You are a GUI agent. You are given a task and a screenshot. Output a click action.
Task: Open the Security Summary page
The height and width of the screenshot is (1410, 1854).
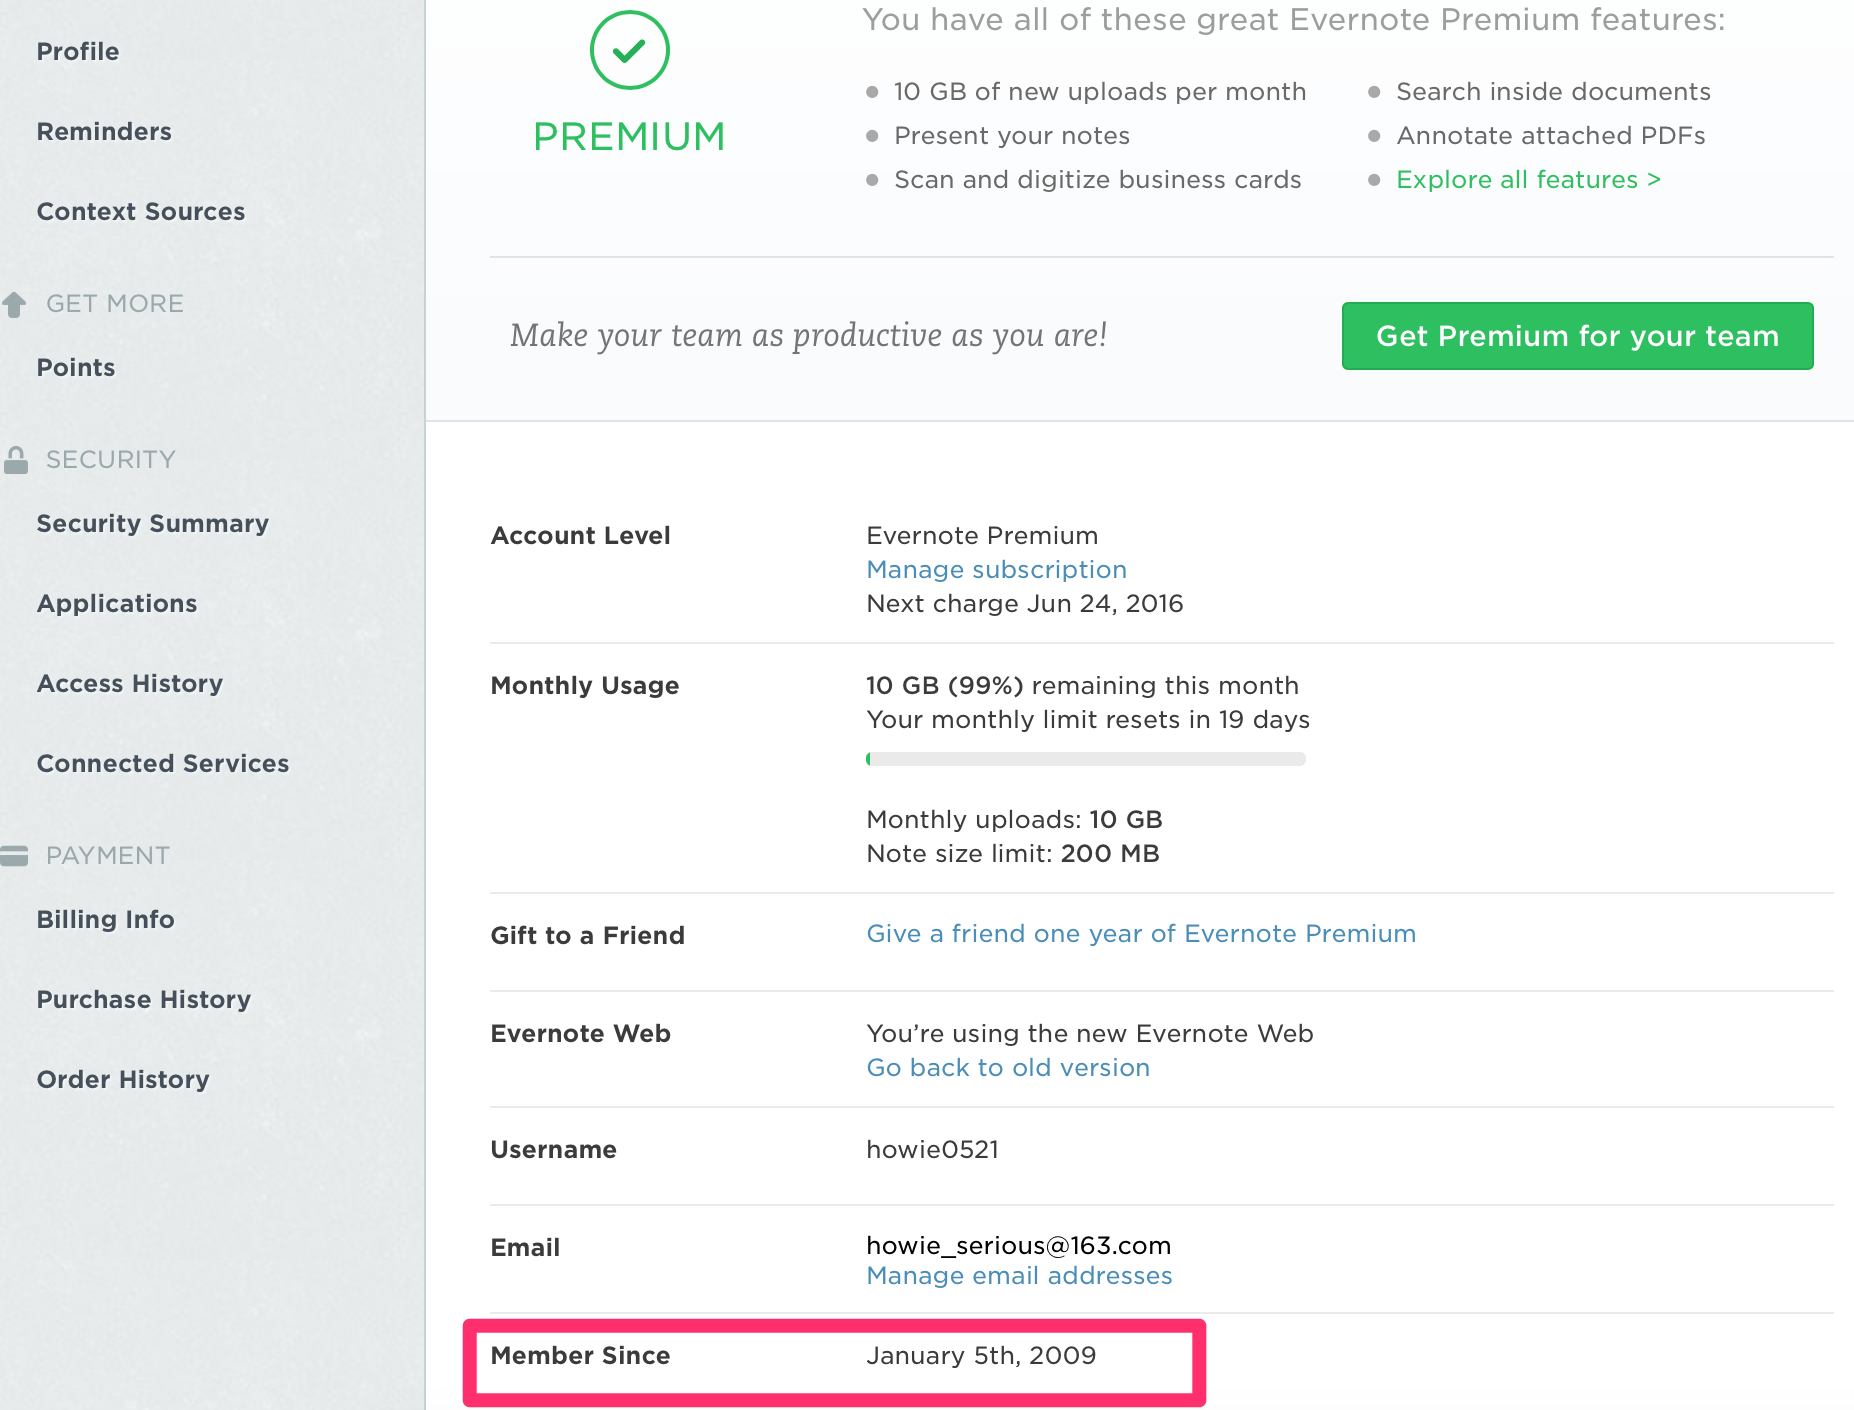pos(153,524)
